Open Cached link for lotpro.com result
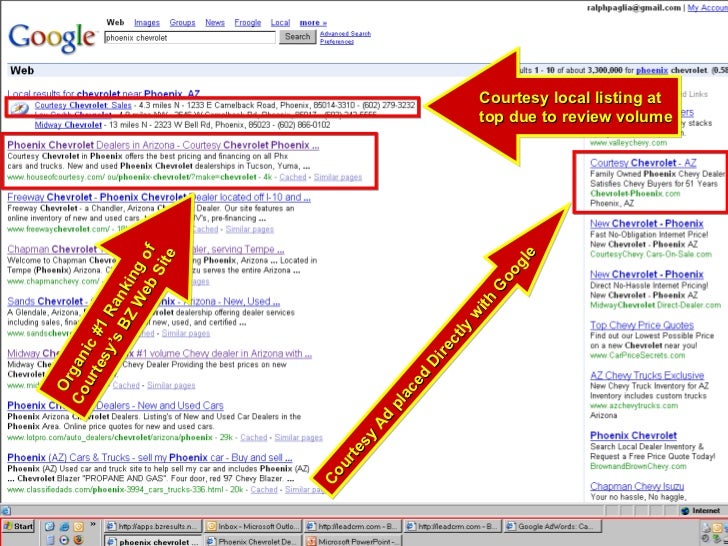 (x=254, y=437)
